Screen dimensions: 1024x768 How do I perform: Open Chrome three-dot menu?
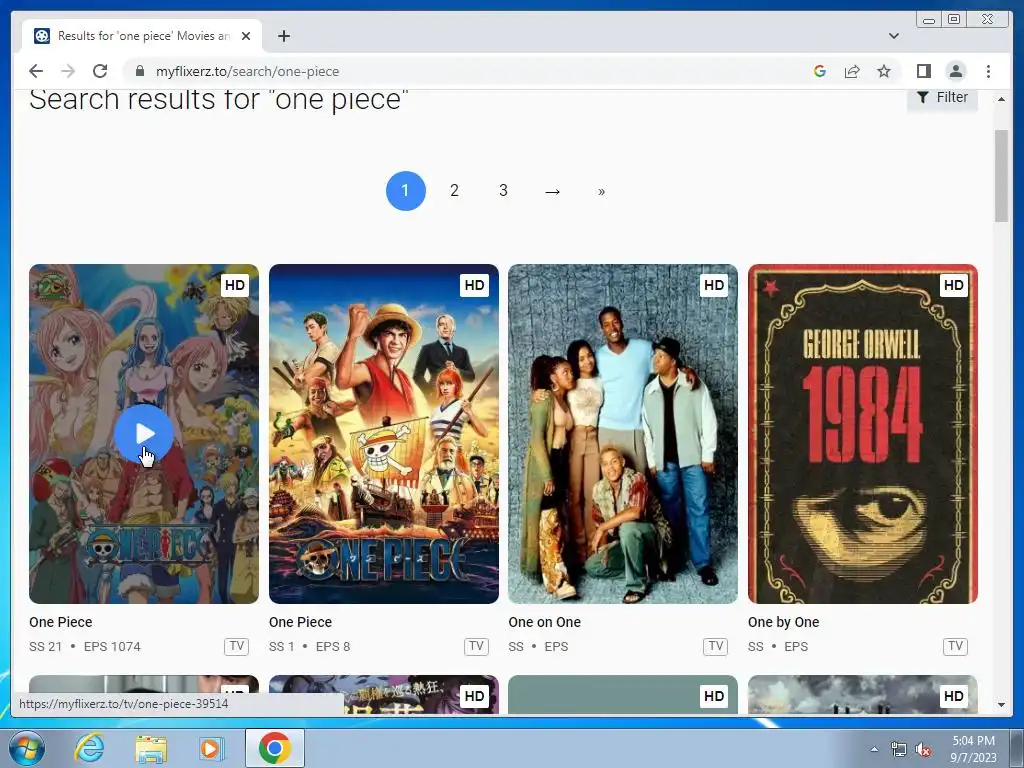coord(988,71)
